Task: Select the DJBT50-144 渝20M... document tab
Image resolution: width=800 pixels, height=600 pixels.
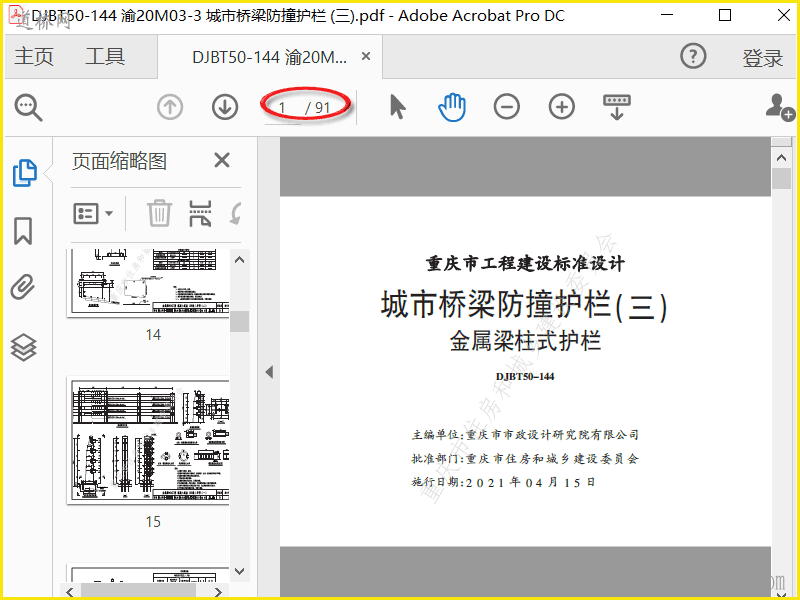Action: pyautogui.click(x=269, y=57)
